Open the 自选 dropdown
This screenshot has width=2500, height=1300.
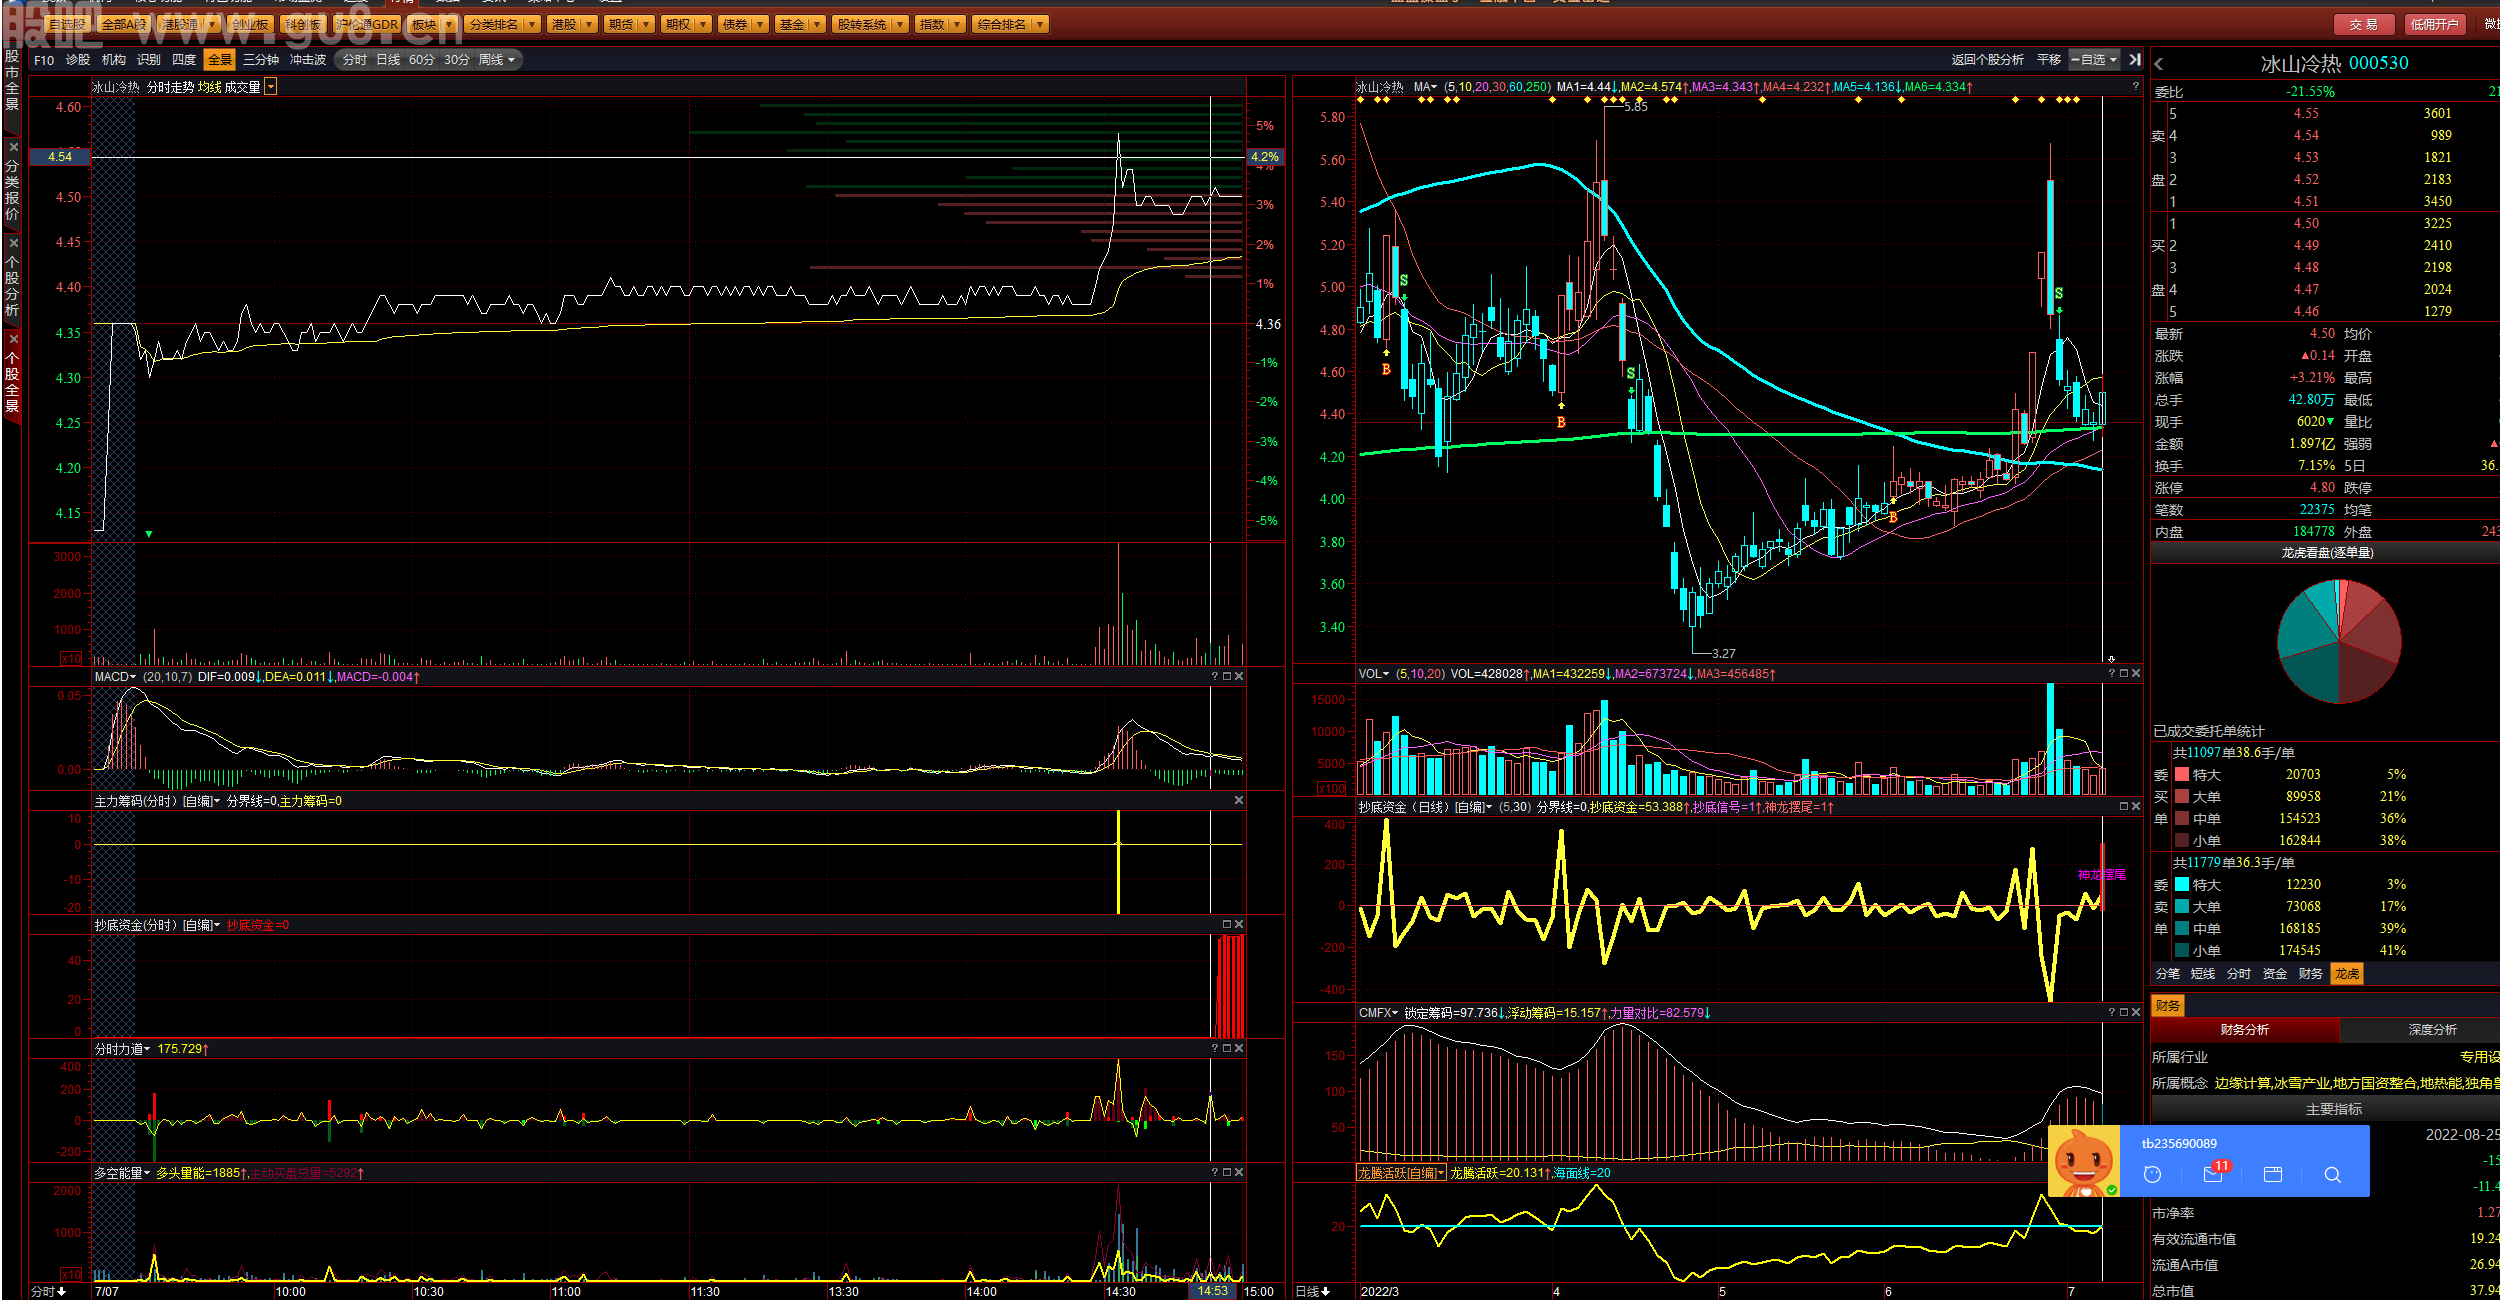tap(2094, 60)
